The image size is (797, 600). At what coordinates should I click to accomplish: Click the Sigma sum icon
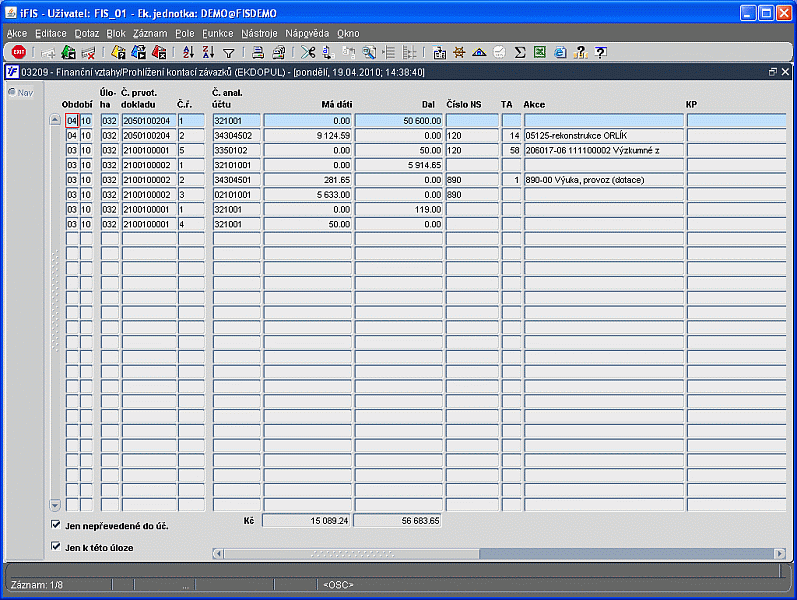pyautogui.click(x=520, y=52)
